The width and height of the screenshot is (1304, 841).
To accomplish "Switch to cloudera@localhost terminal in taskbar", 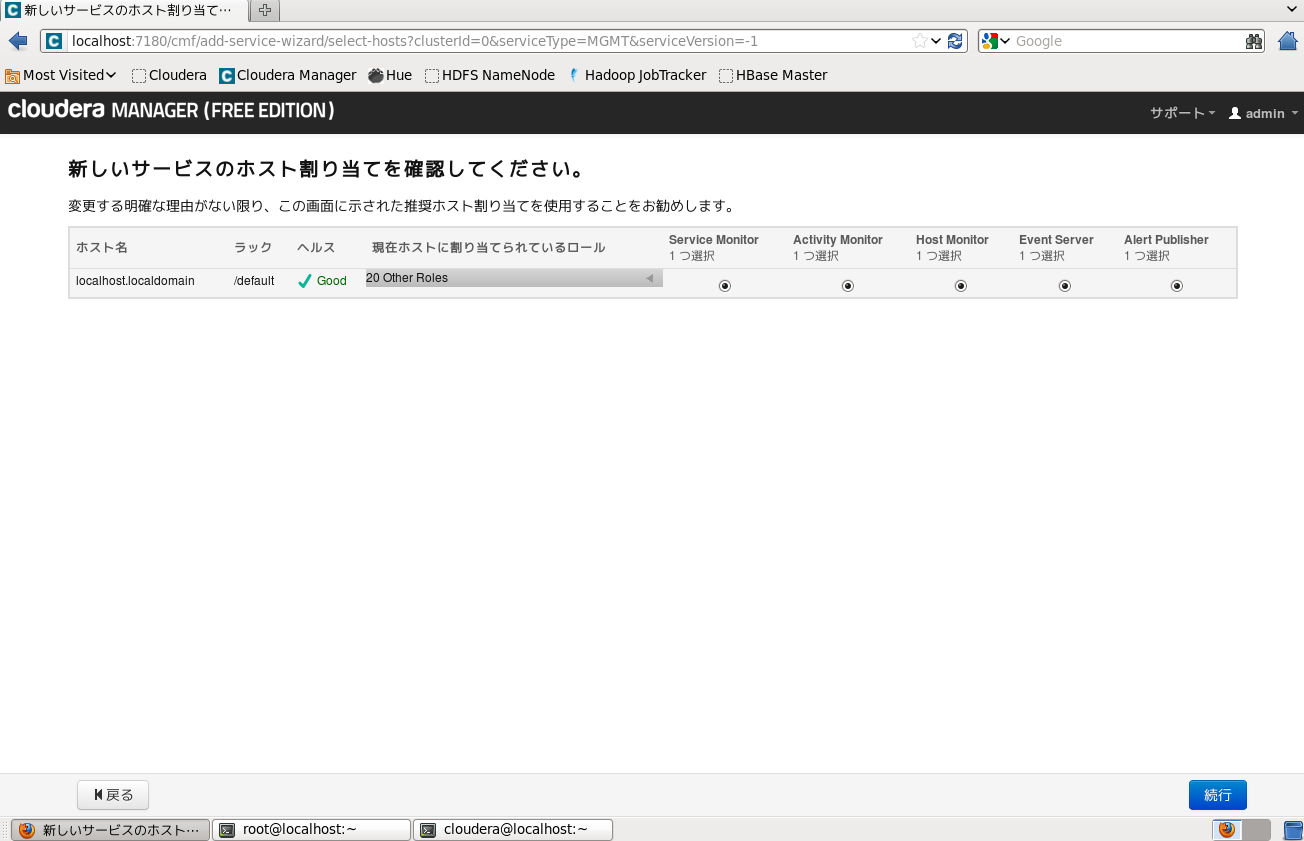I will pos(513,830).
